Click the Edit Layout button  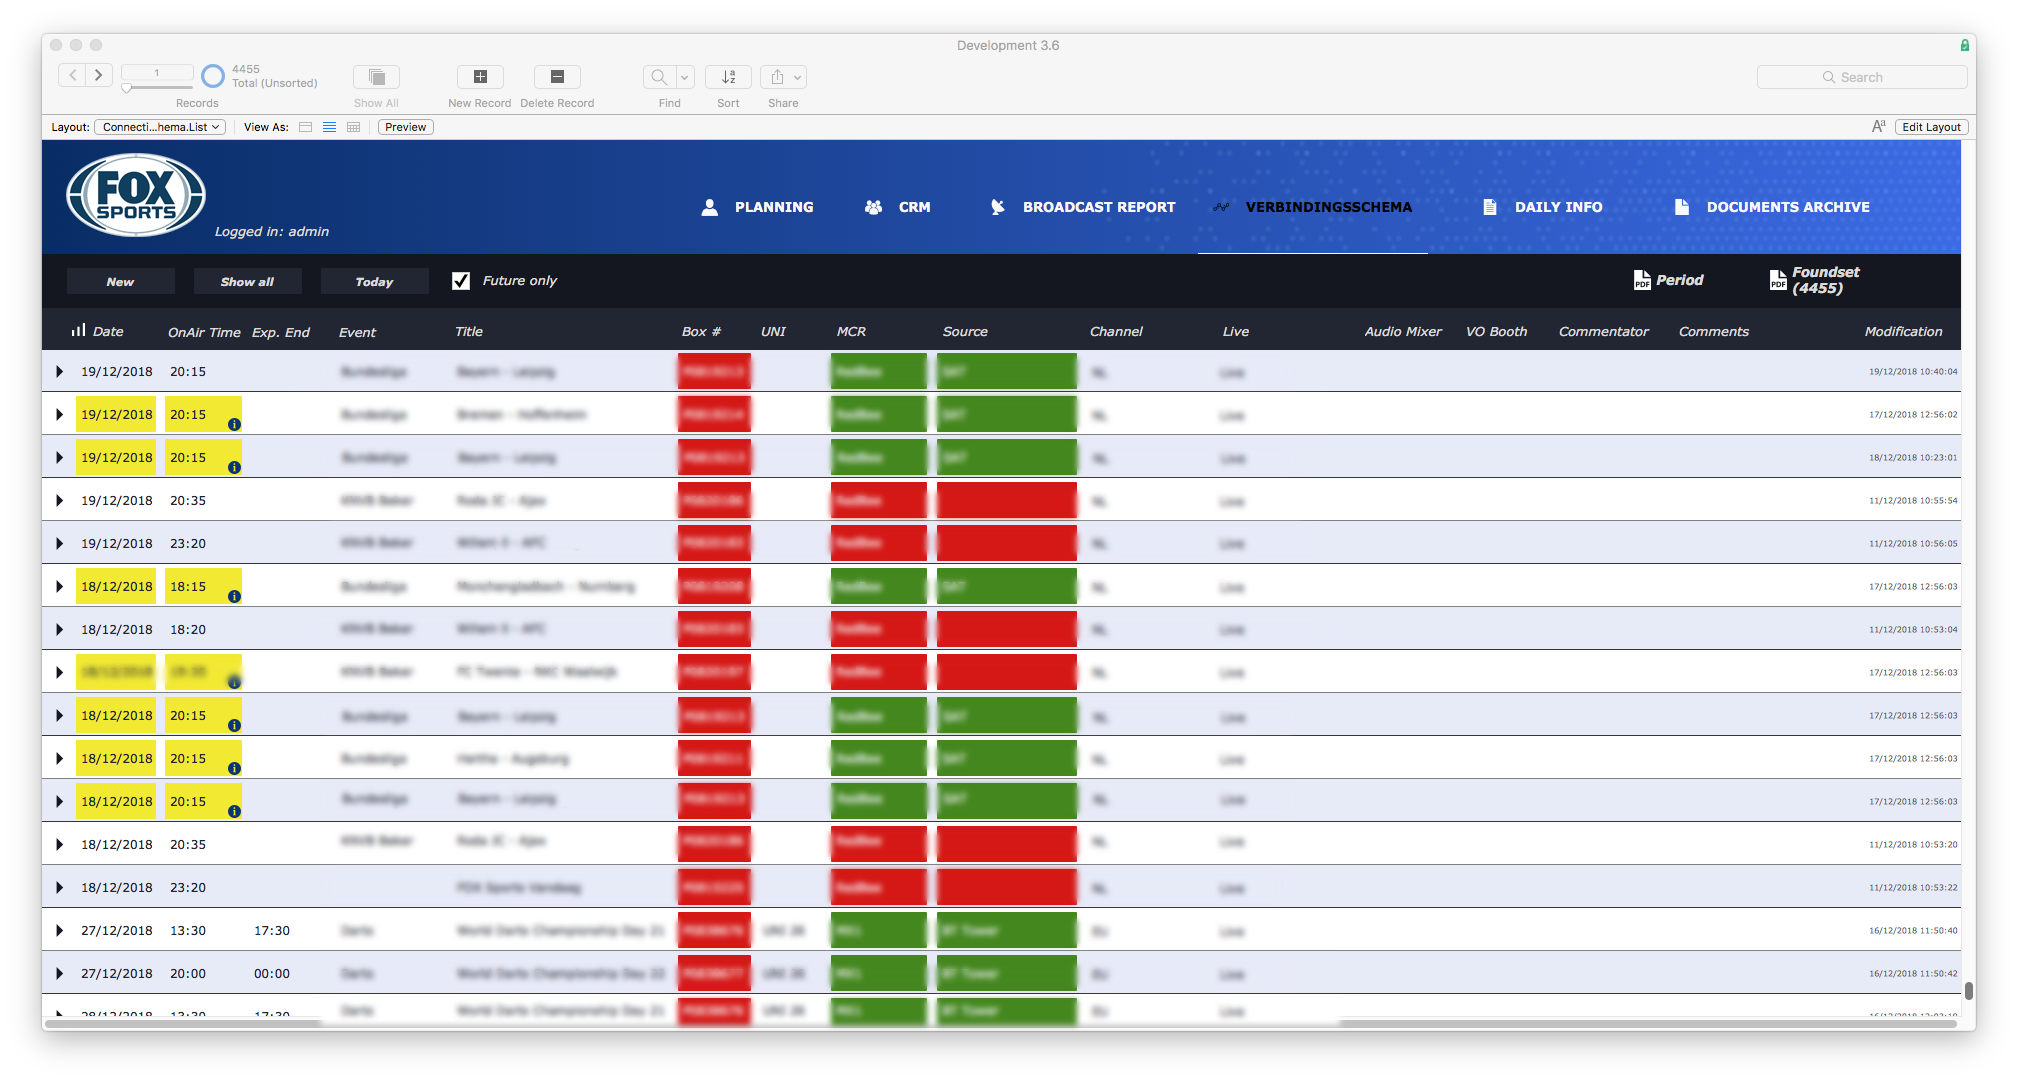click(1931, 127)
